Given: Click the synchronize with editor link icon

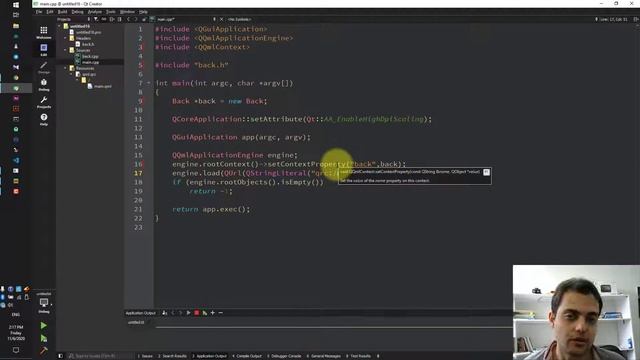Looking at the screenshot, I should [104, 19].
